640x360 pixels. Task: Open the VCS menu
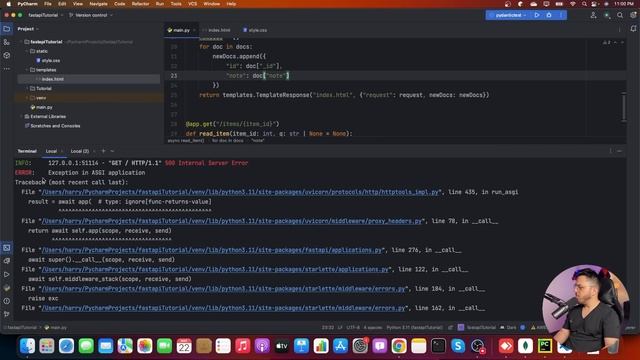(x=192, y=4)
